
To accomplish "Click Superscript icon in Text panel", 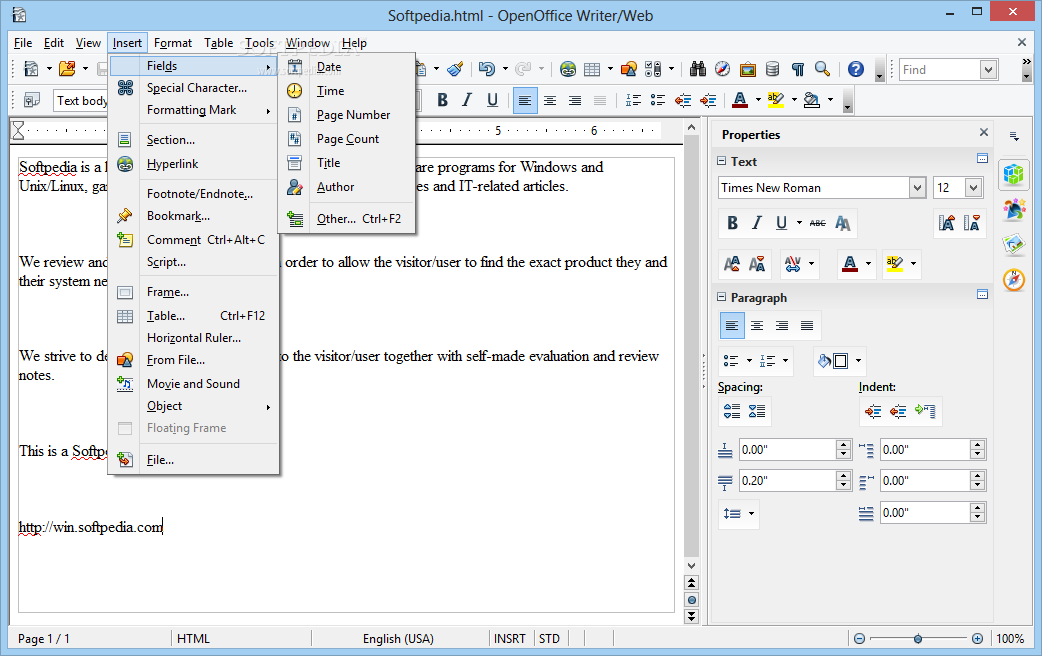I will pyautogui.click(x=732, y=264).
